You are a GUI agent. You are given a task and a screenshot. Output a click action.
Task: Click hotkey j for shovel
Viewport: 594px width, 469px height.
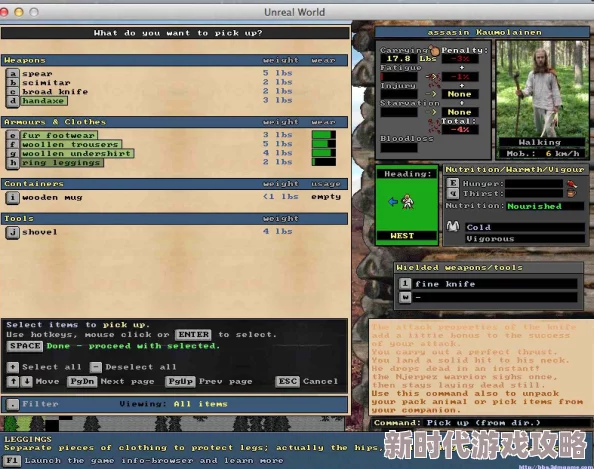pos(13,232)
